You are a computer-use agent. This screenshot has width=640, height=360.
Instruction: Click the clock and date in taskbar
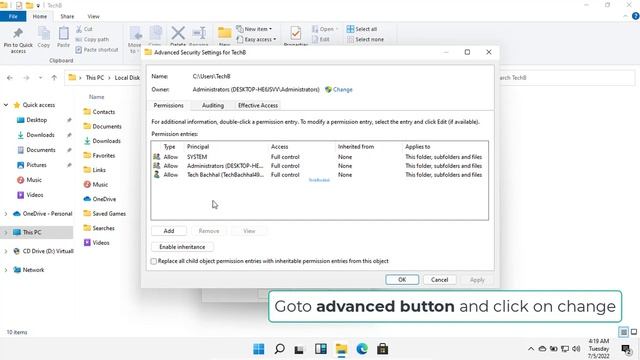[x=599, y=349]
